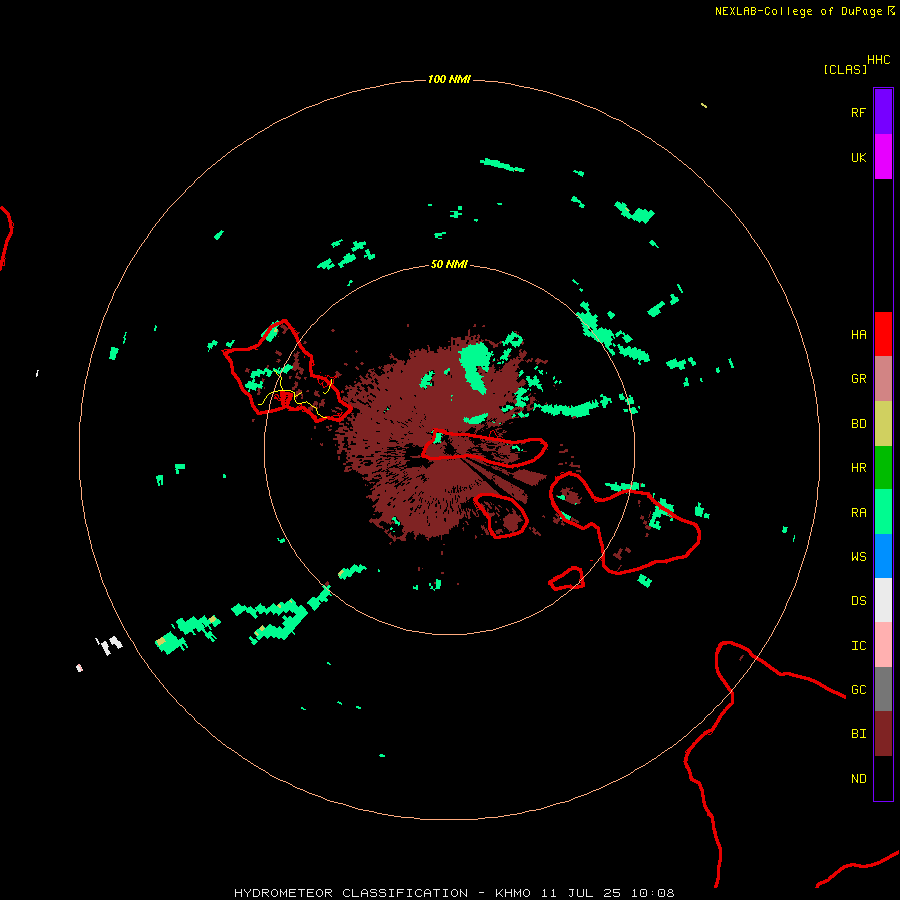Click the RF purple legend swatch
Image resolution: width=900 pixels, height=900 pixels.
click(883, 112)
